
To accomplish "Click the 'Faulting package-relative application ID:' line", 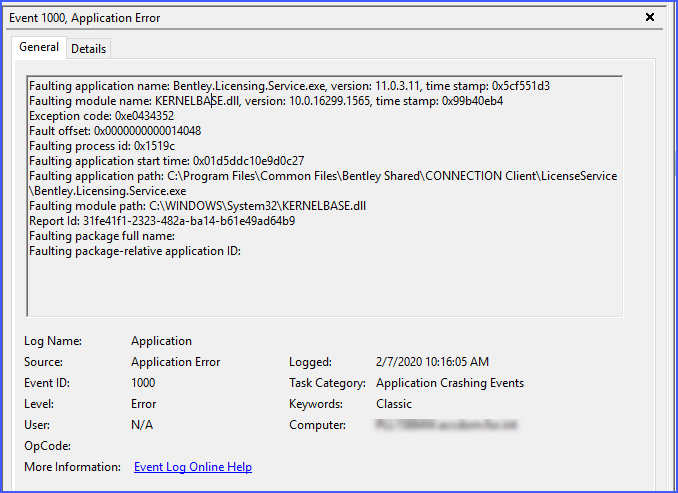I will coord(135,251).
